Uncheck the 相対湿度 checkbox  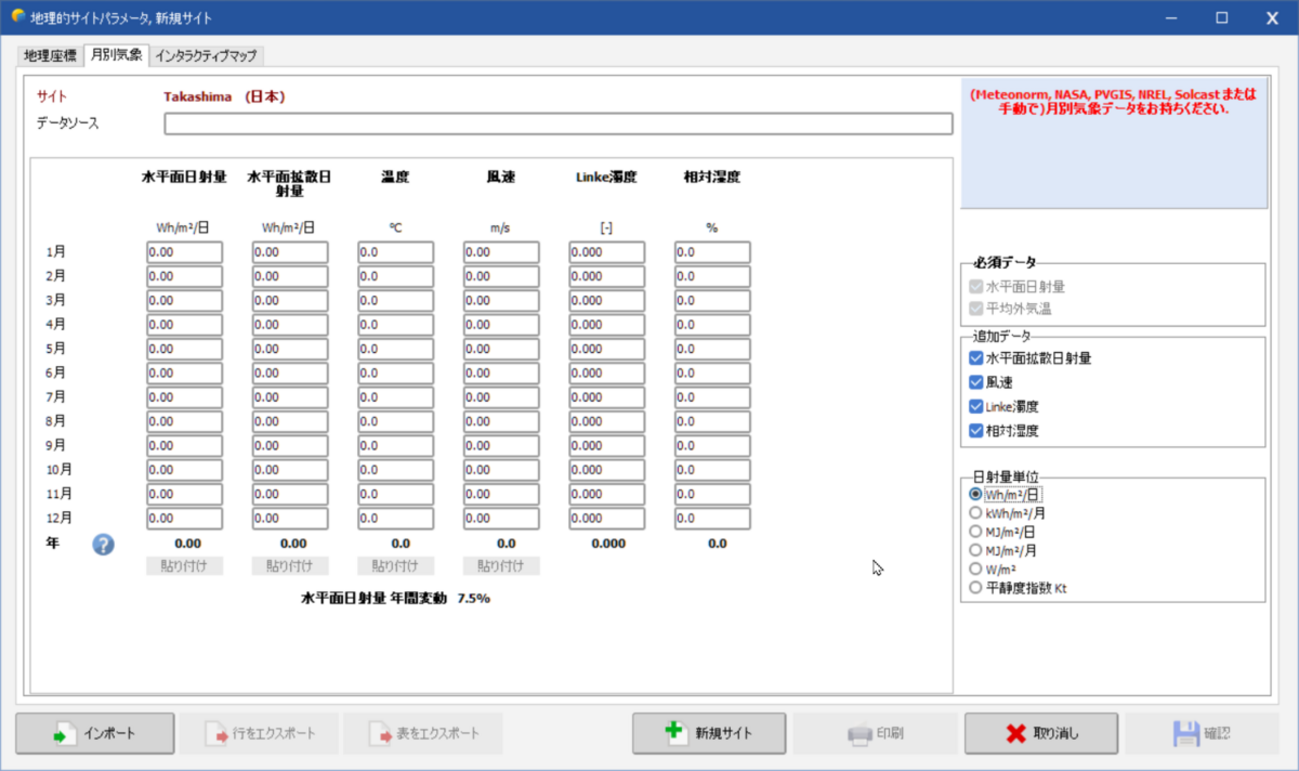tap(976, 431)
